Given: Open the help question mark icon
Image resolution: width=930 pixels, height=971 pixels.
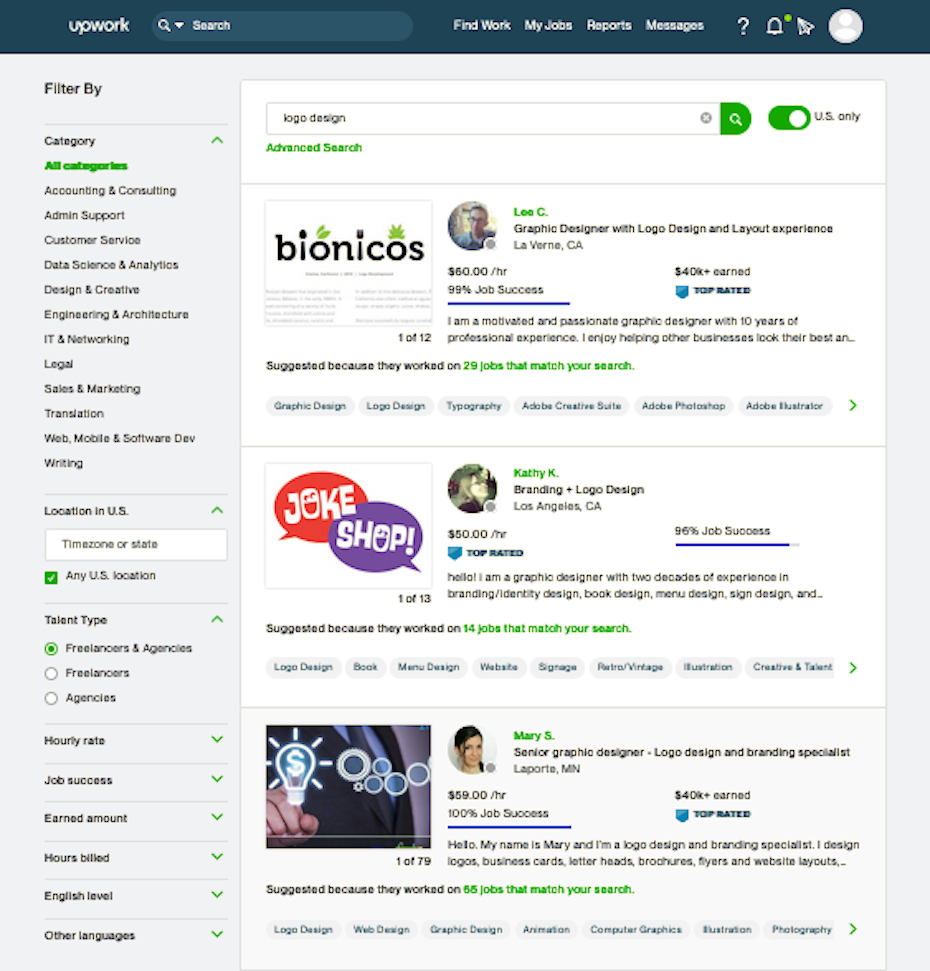Looking at the screenshot, I should coord(742,26).
